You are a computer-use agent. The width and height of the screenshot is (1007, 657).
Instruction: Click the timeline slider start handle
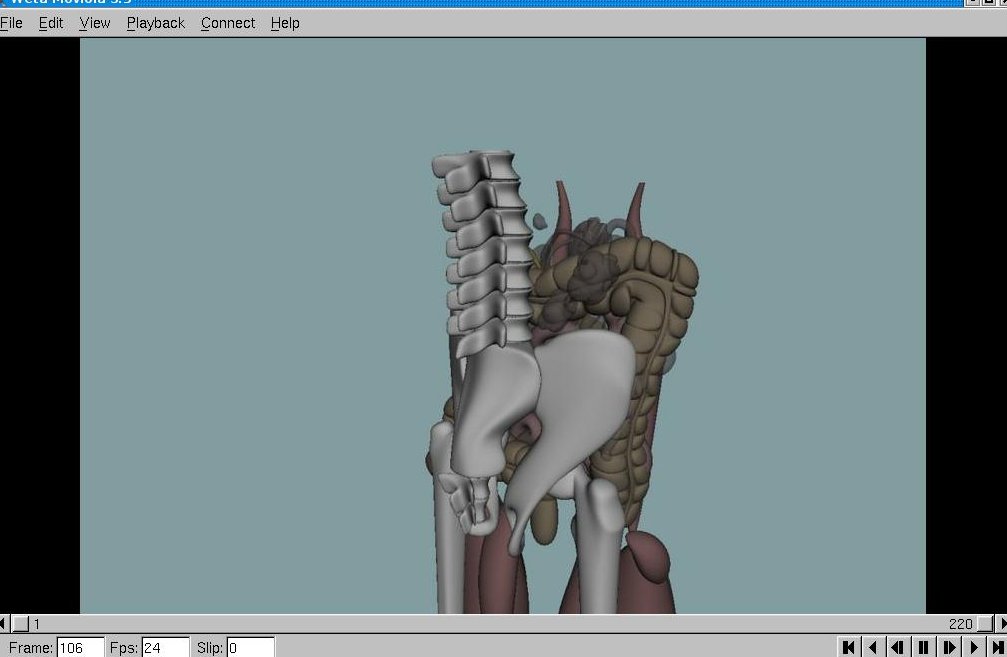pyautogui.click(x=20, y=624)
